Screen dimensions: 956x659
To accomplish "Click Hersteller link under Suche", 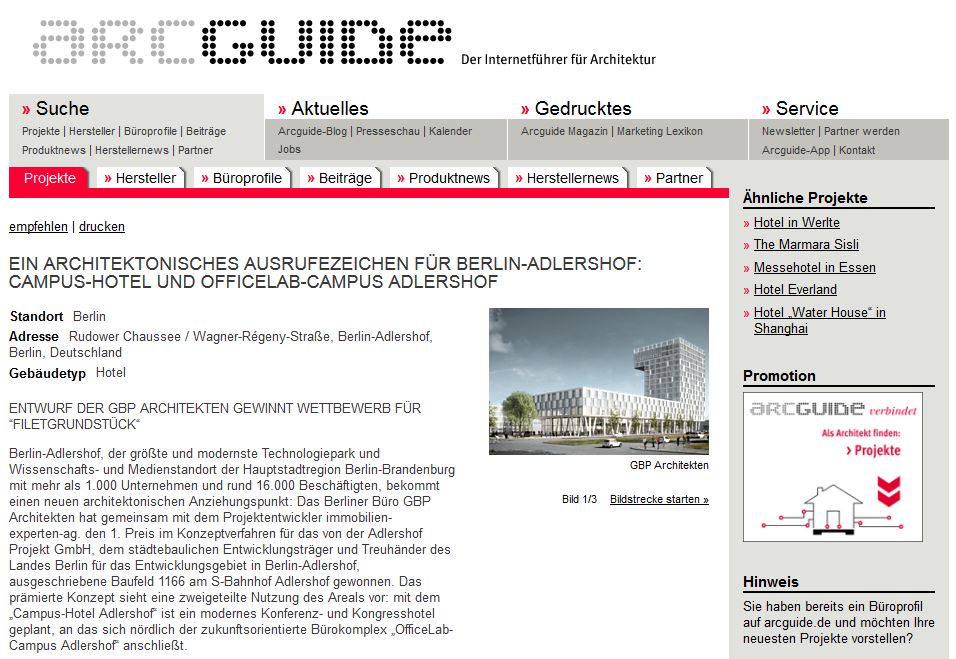I will click(x=92, y=131).
